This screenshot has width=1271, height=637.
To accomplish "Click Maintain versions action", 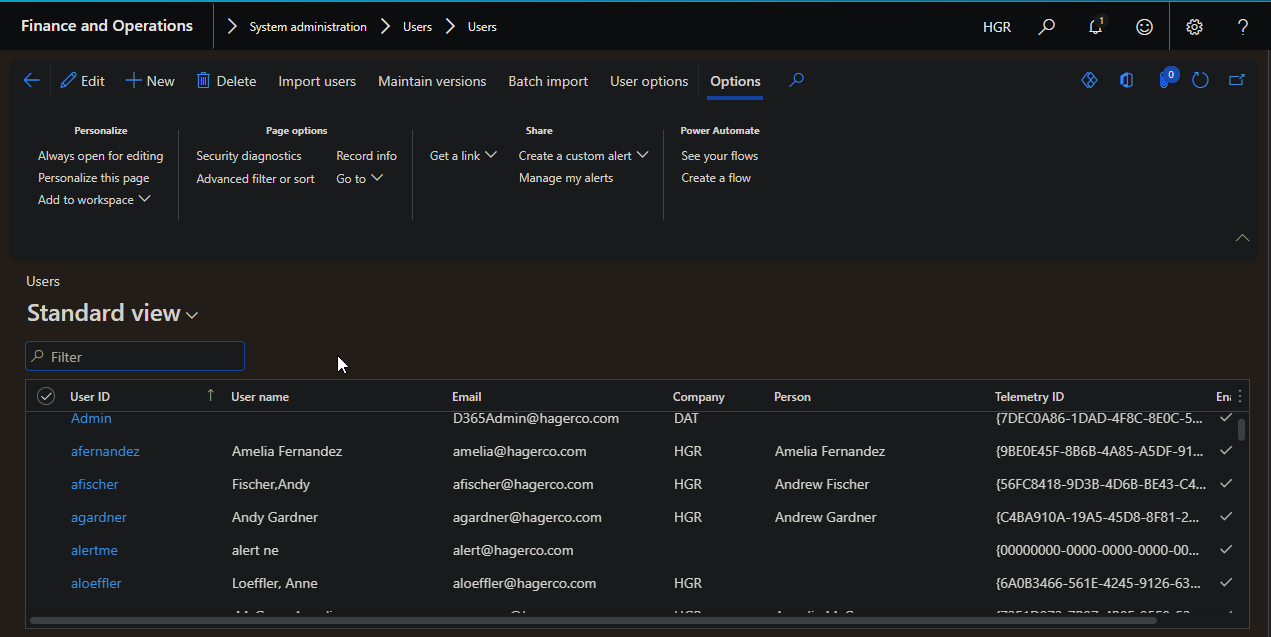I will [x=432, y=81].
